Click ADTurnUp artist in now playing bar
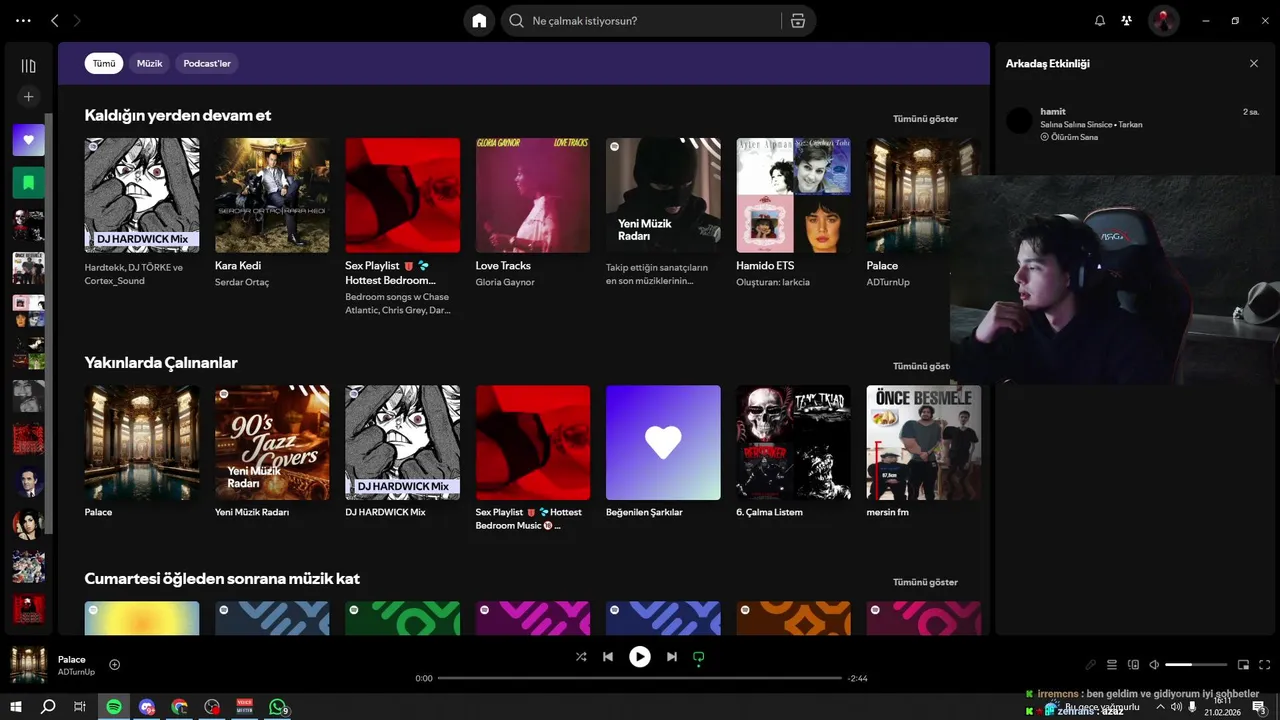 point(76,672)
